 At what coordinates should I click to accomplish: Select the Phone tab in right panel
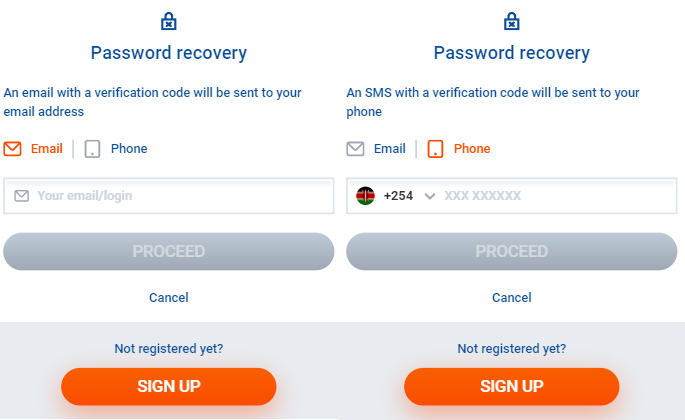[472, 149]
